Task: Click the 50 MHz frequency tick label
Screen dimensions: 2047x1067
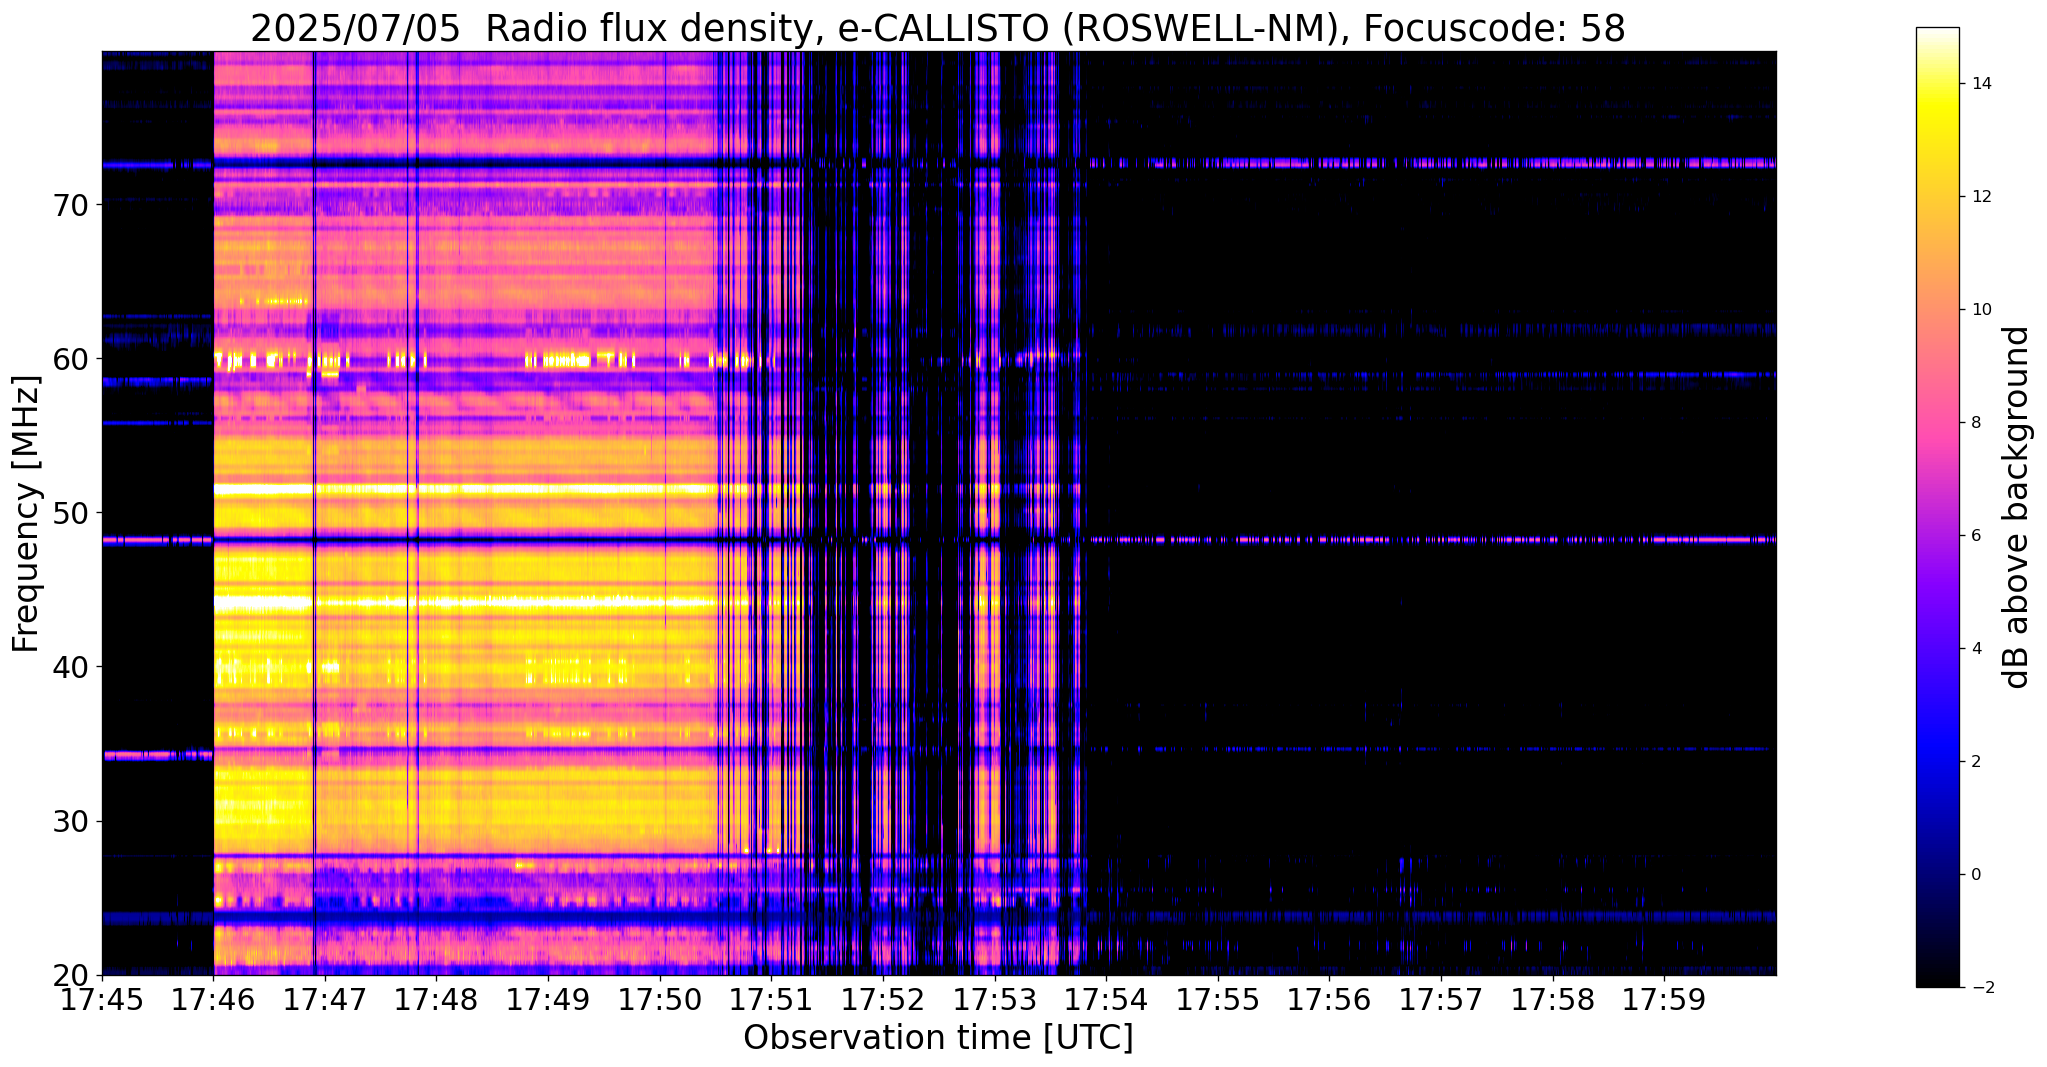Action: 71,513
